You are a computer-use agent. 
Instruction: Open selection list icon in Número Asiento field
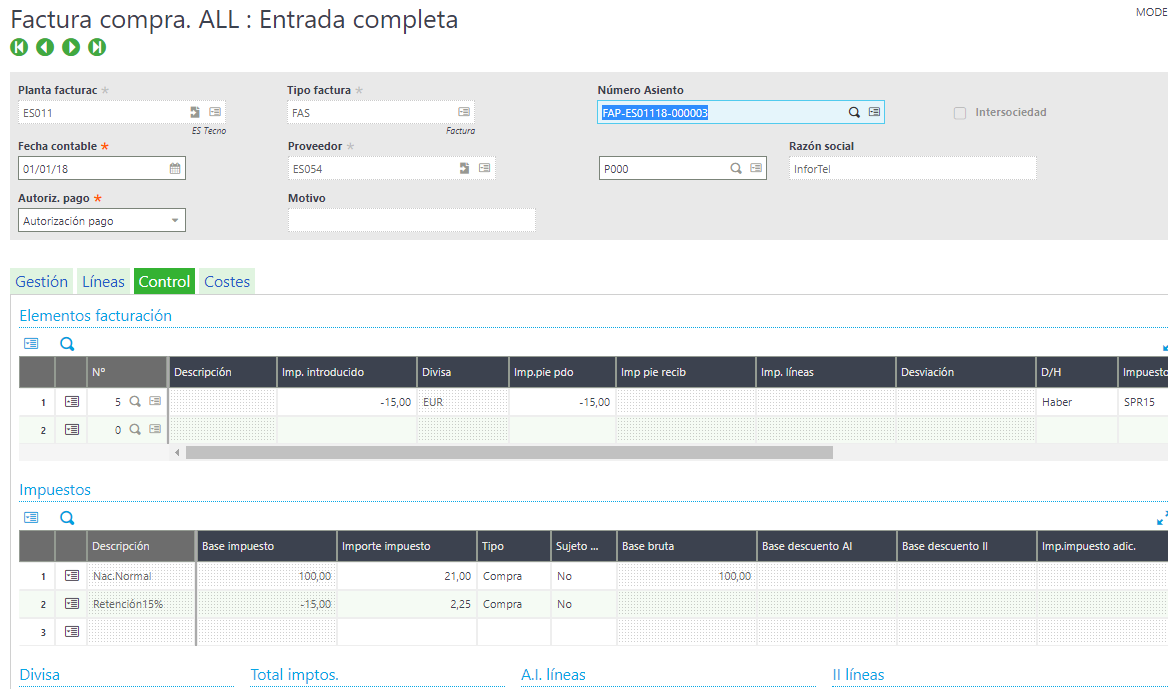[875, 112]
